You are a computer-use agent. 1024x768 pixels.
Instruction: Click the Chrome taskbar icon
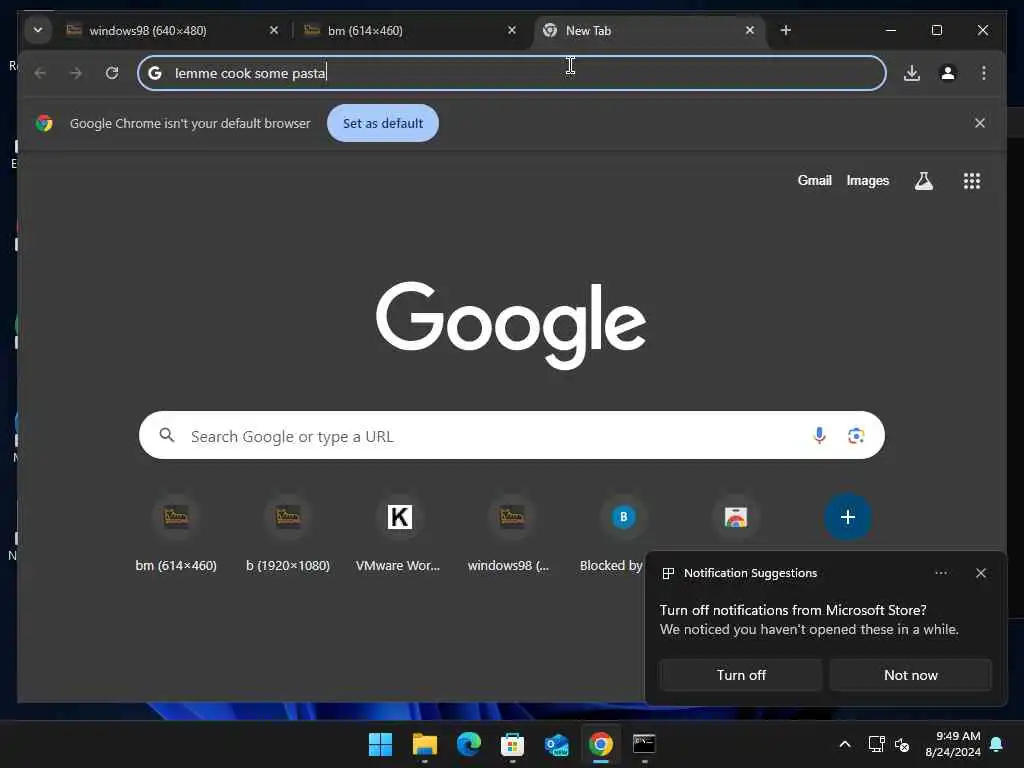(601, 744)
